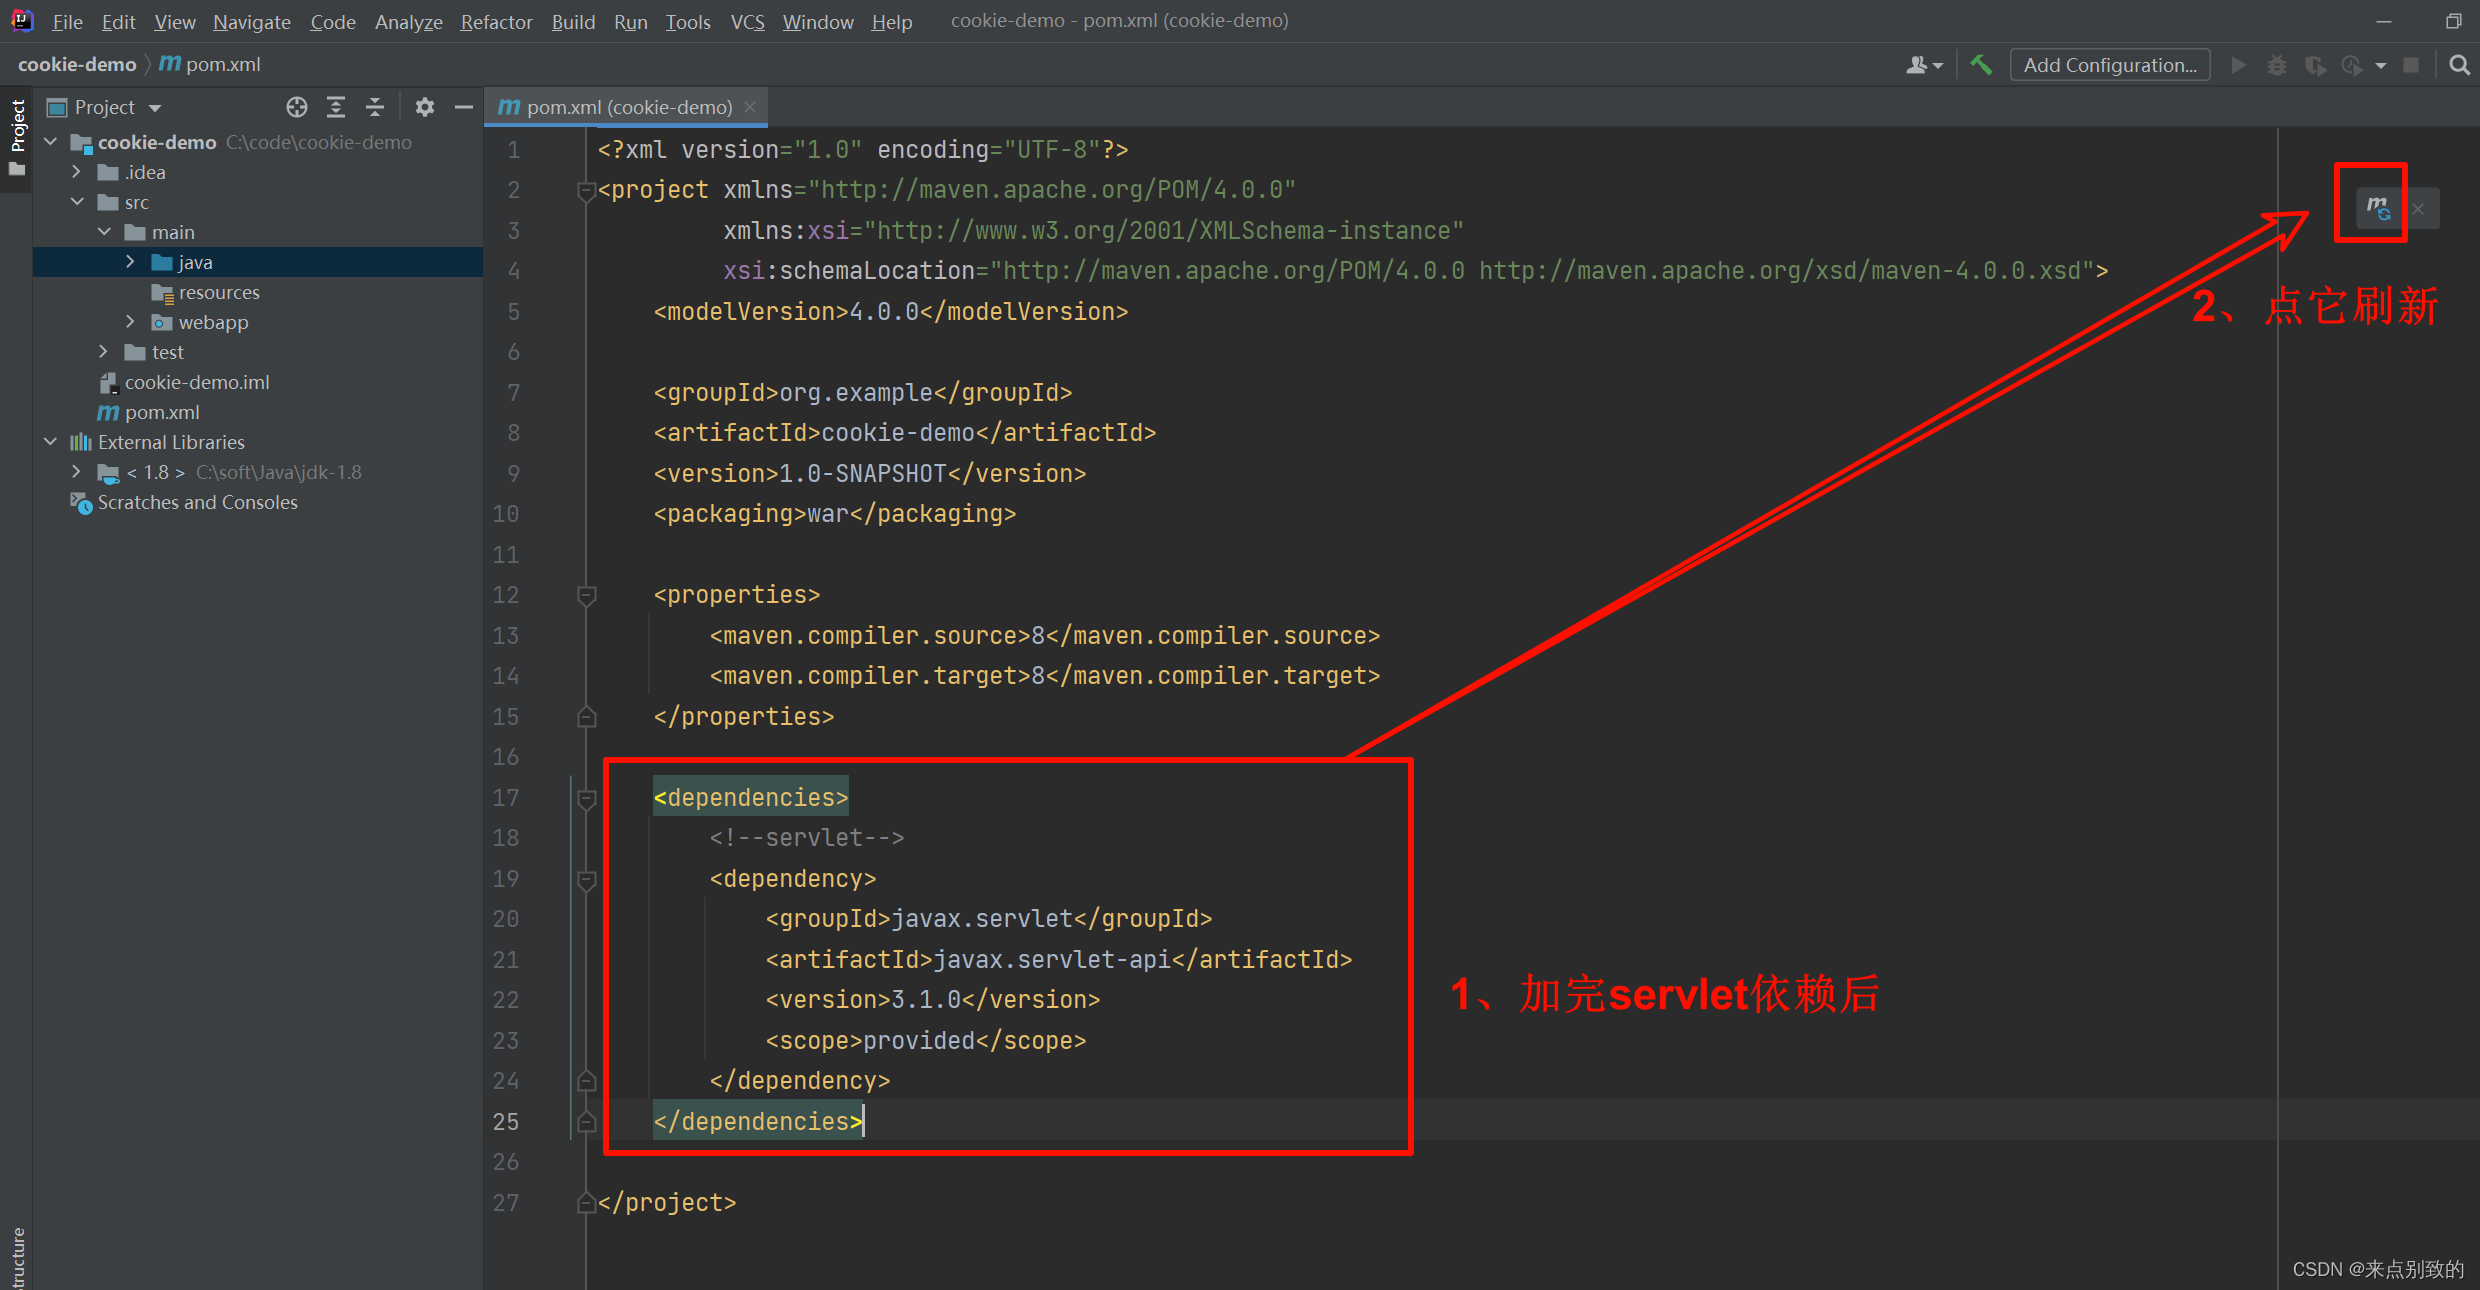Open Project panel settings gear
2480x1290 pixels.
[x=424, y=107]
